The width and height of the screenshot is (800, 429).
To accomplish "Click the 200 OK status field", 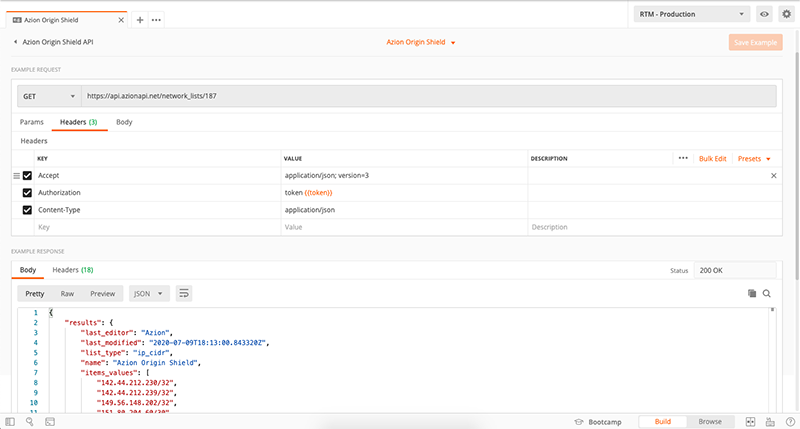I will (x=735, y=270).
